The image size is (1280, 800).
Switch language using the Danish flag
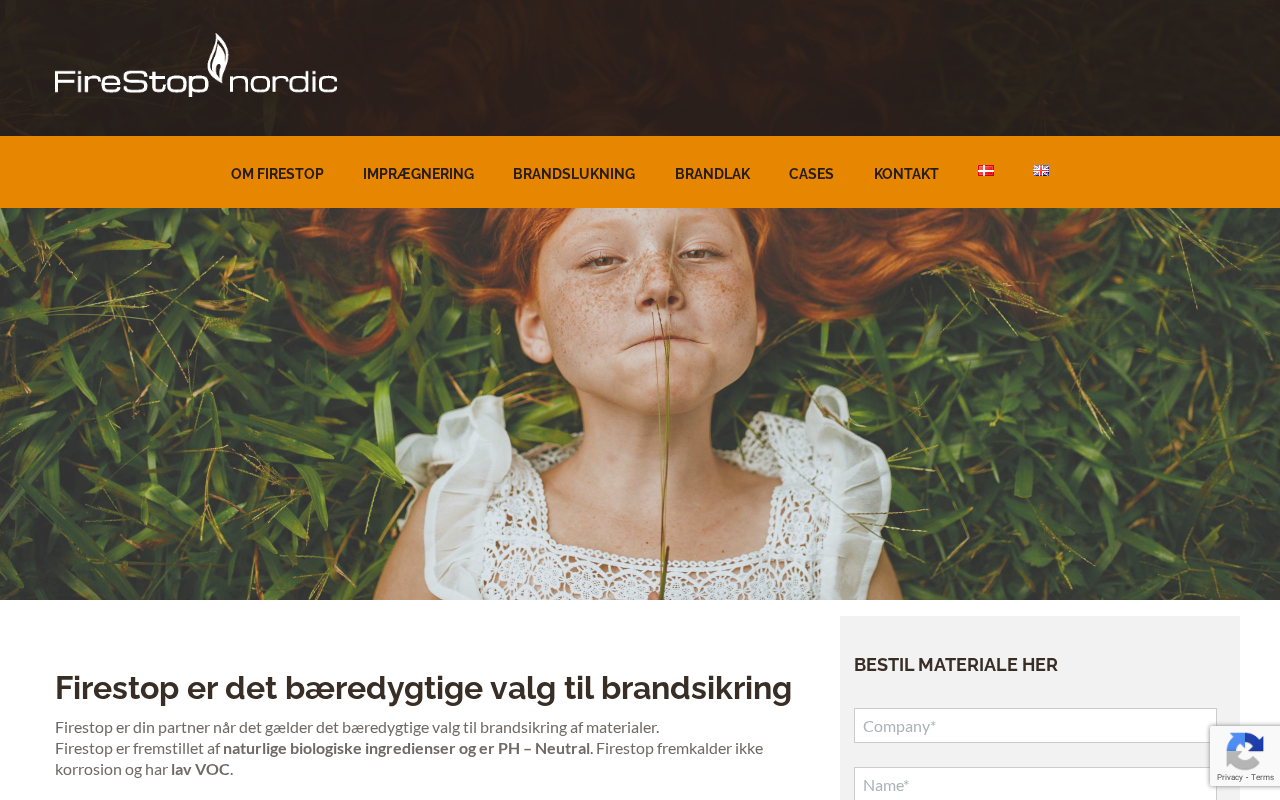click(x=986, y=171)
